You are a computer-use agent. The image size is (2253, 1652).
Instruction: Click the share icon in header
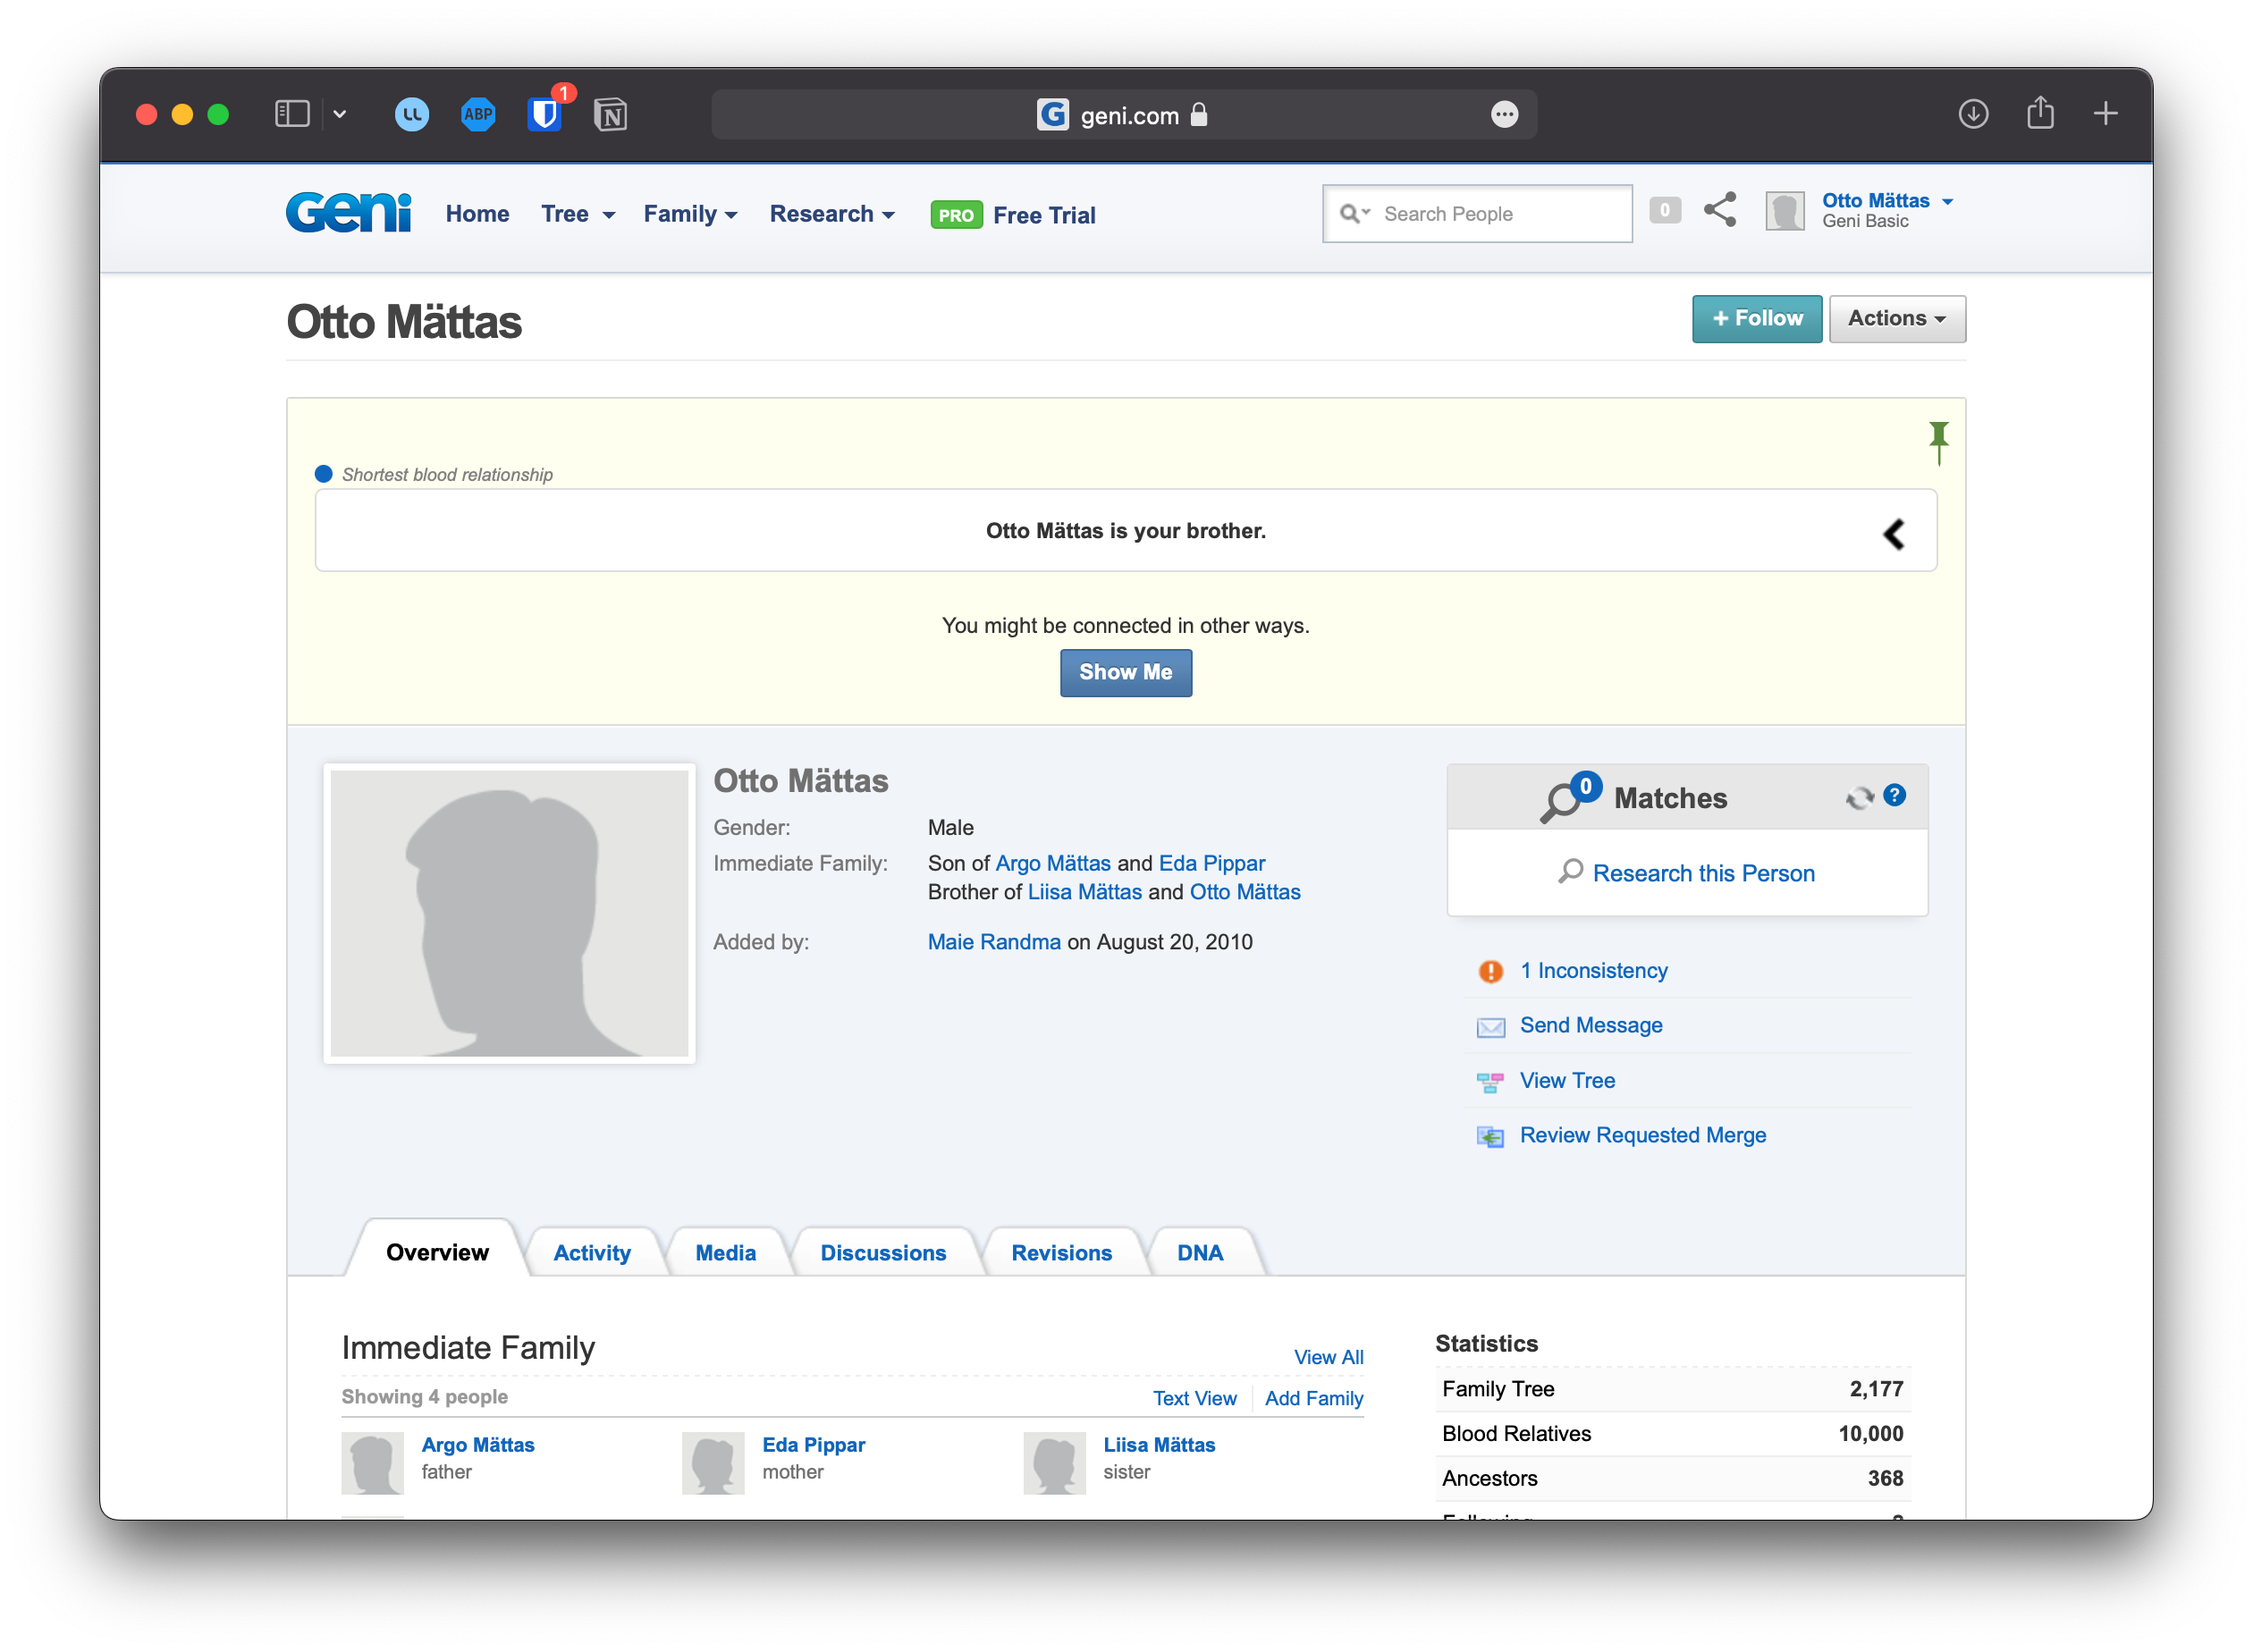(1720, 210)
